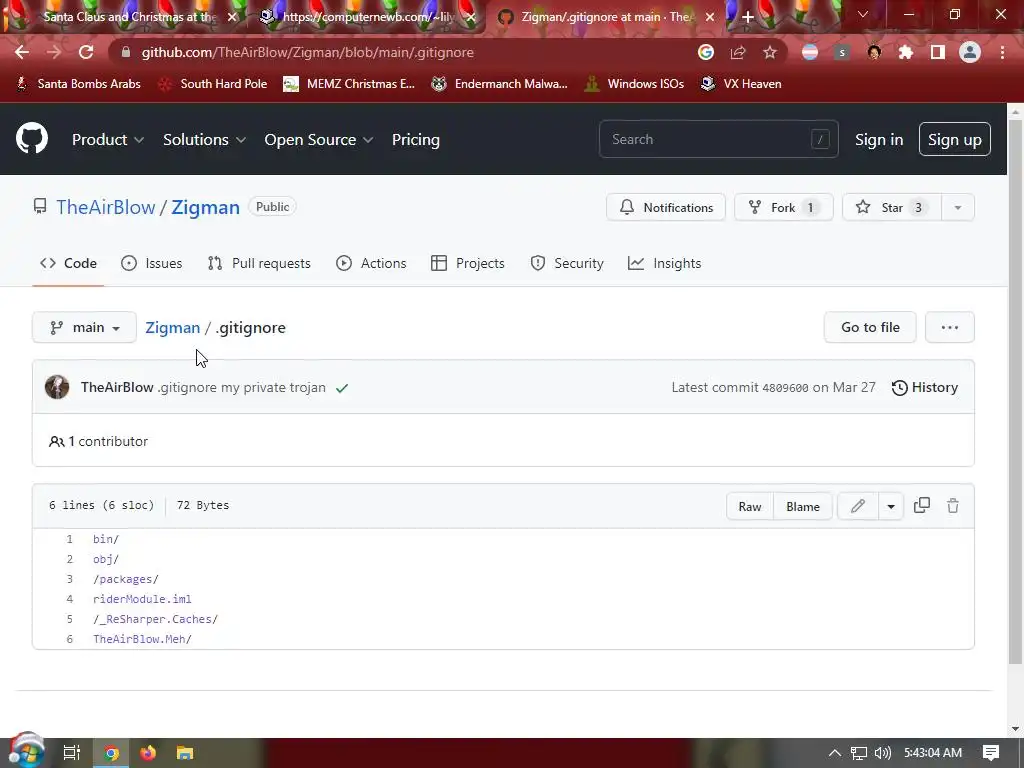Click the GitHub search field
1024x768 pixels.
point(718,139)
